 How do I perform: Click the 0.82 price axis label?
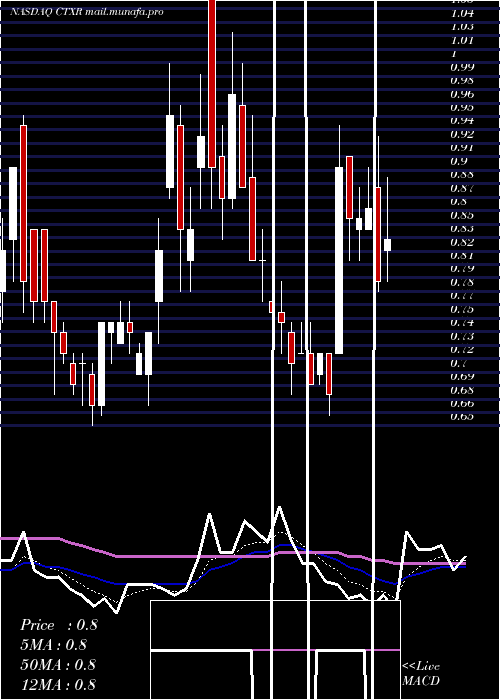[462, 242]
